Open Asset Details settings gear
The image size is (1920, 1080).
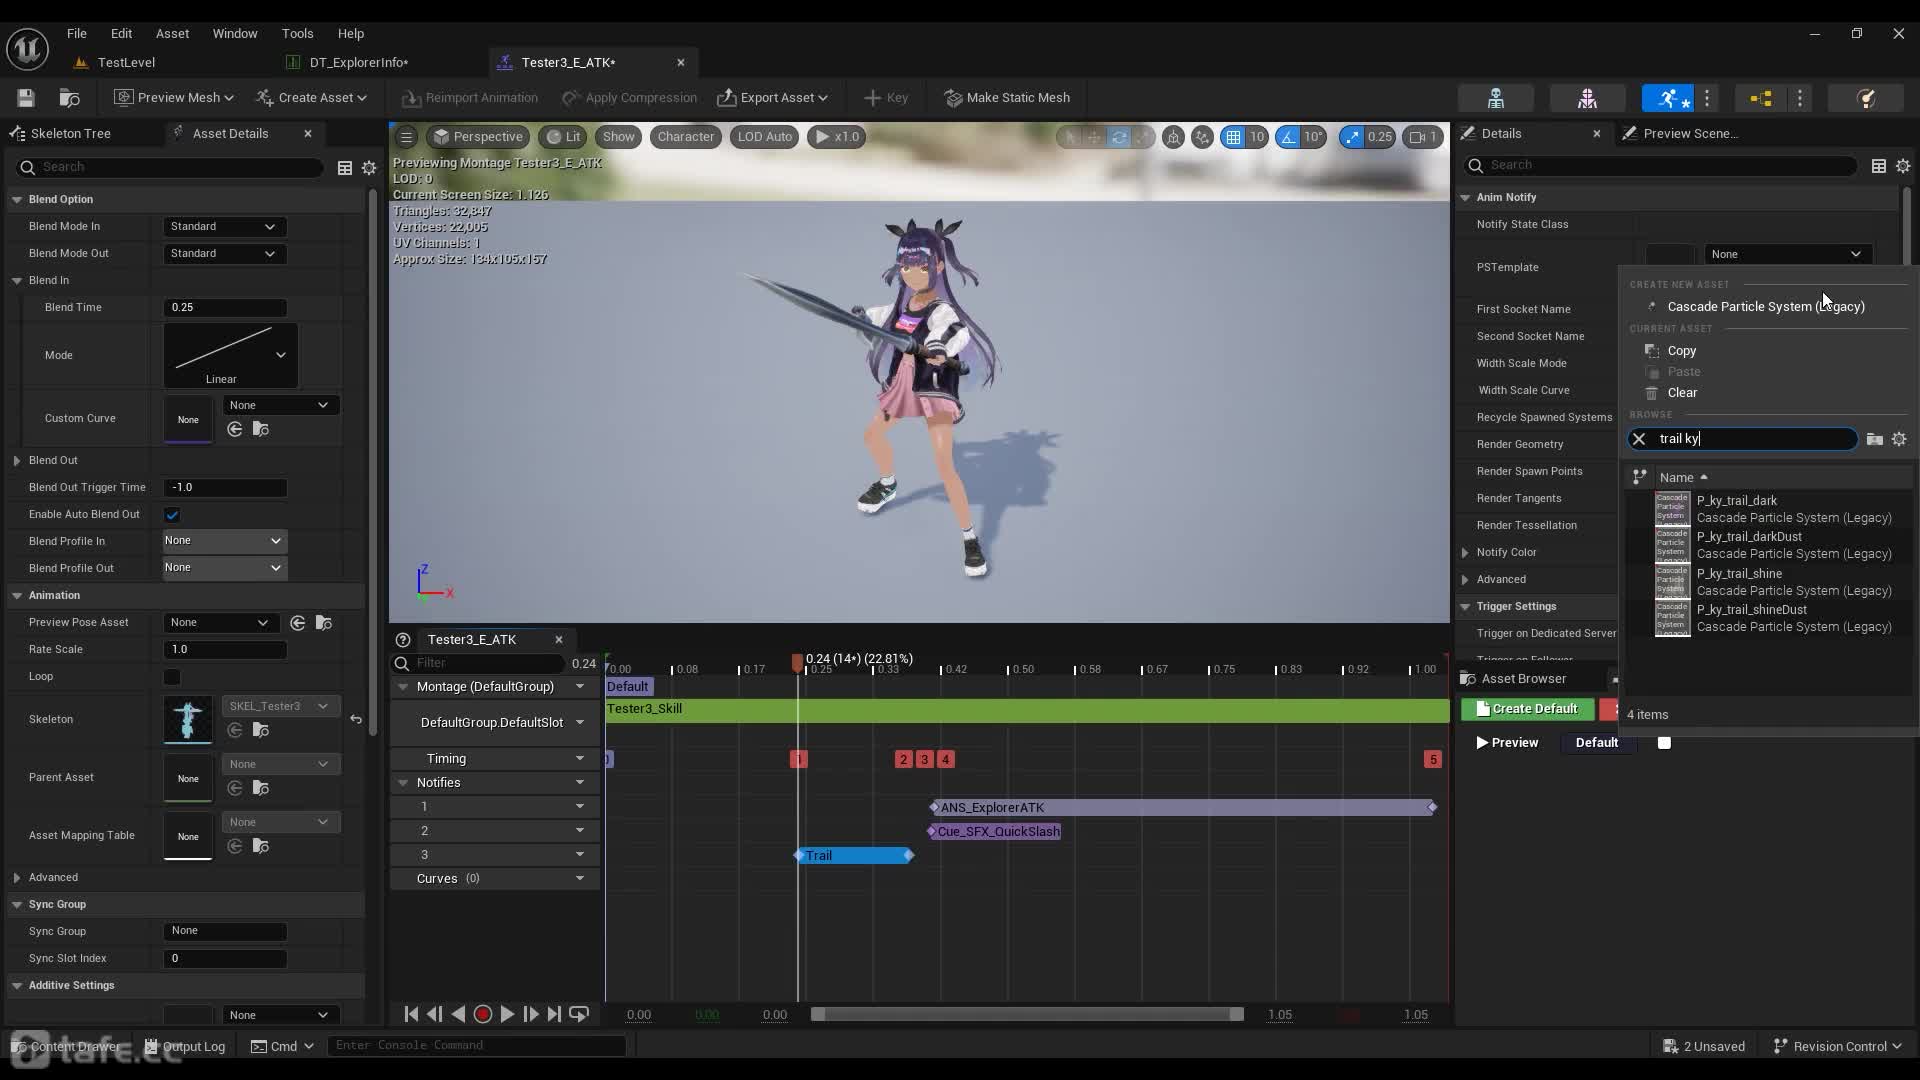pyautogui.click(x=369, y=168)
